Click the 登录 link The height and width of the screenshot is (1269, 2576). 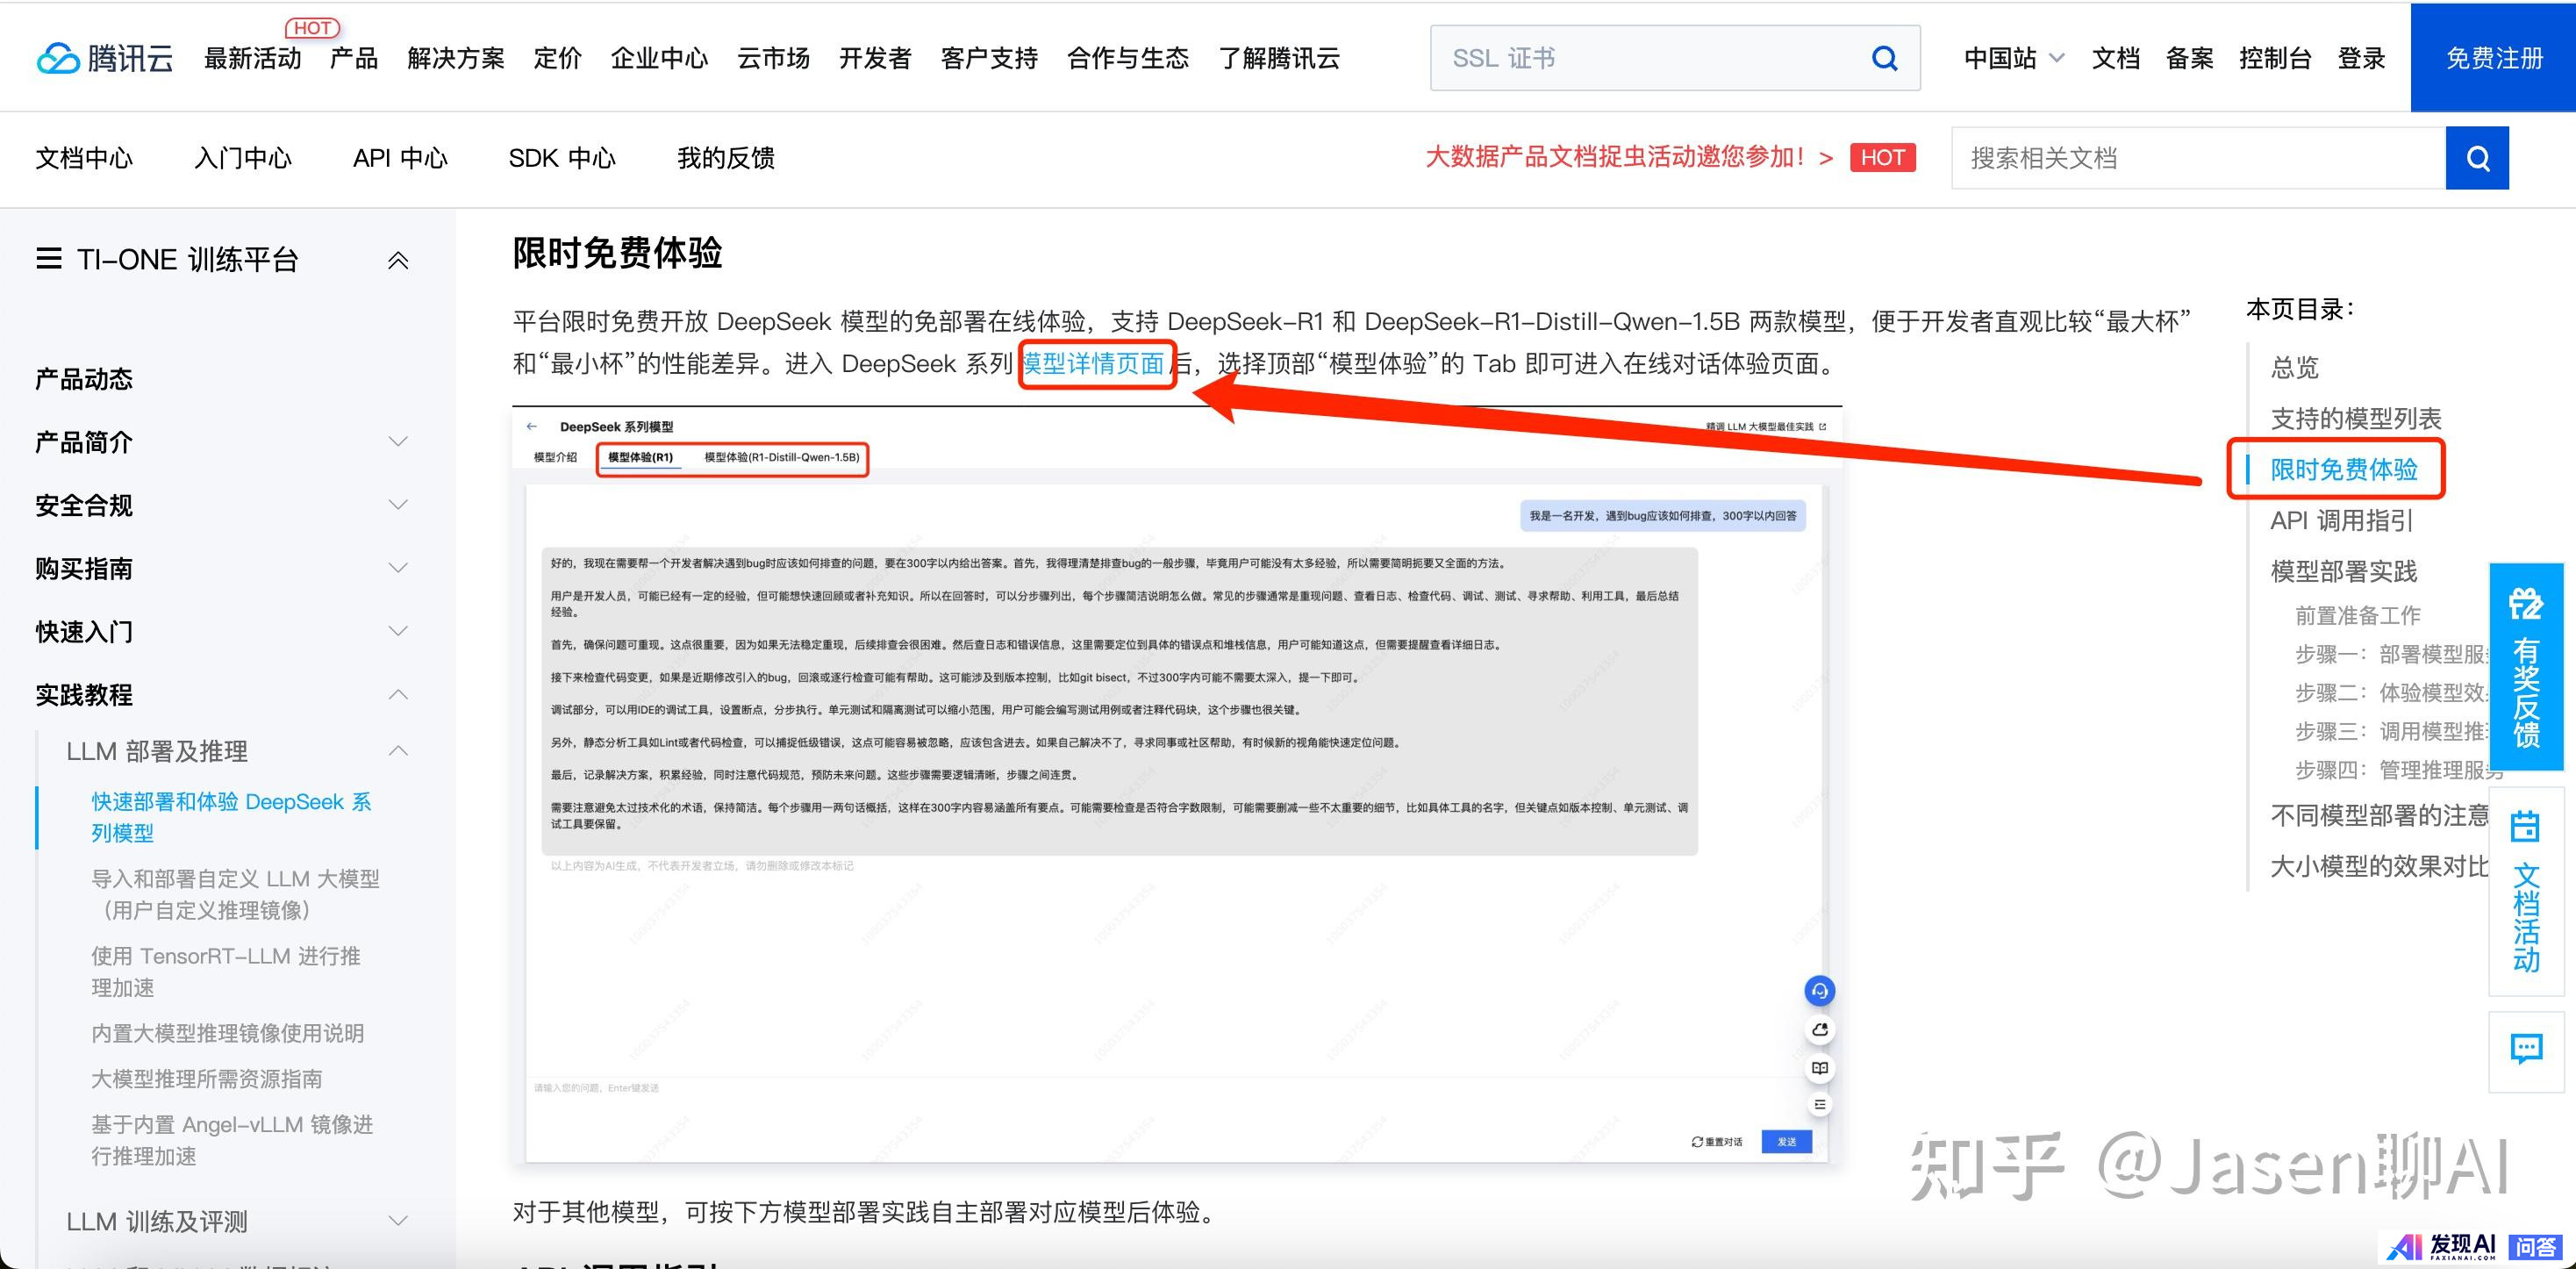[x=2361, y=58]
